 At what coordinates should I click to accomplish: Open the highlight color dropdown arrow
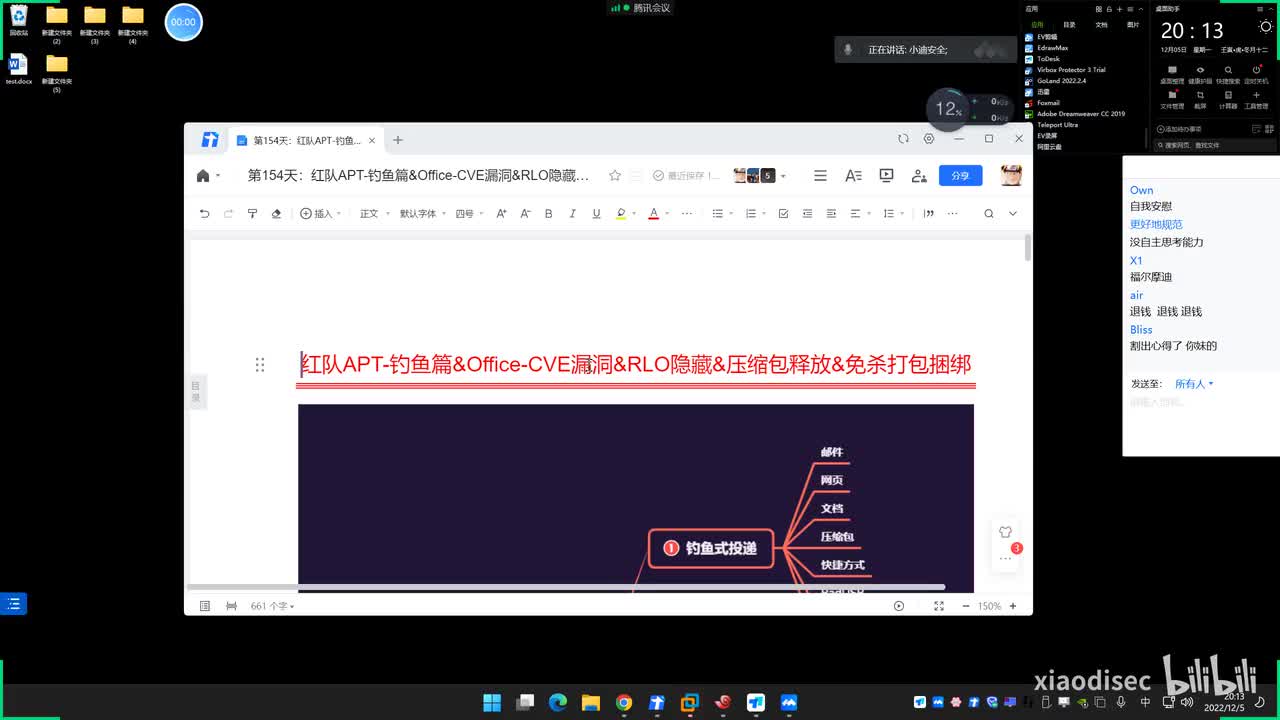point(634,214)
